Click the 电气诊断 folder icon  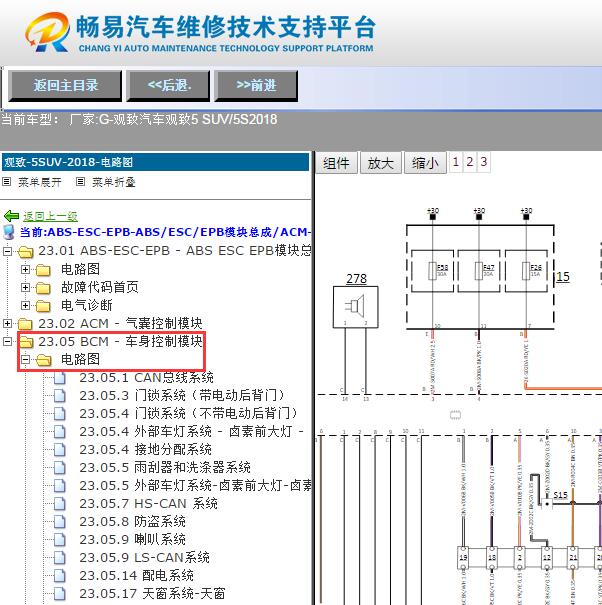coord(43,306)
